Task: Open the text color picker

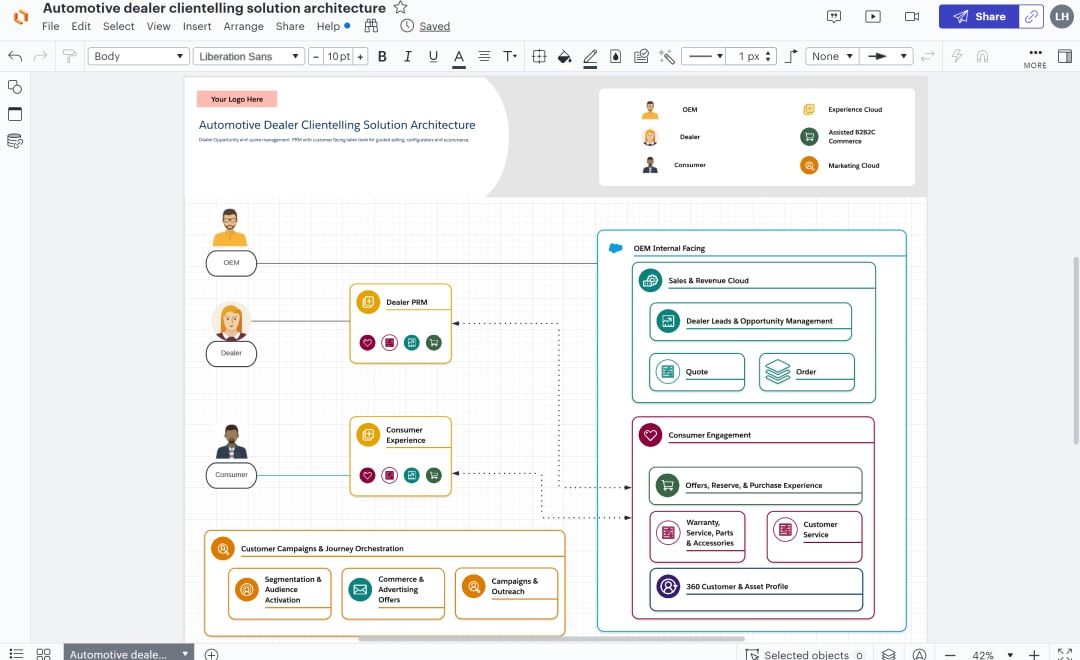Action: (459, 57)
